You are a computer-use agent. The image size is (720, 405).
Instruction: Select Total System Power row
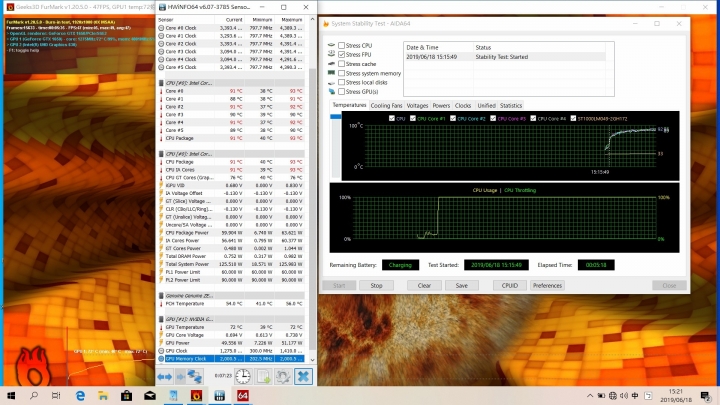click(x=231, y=264)
